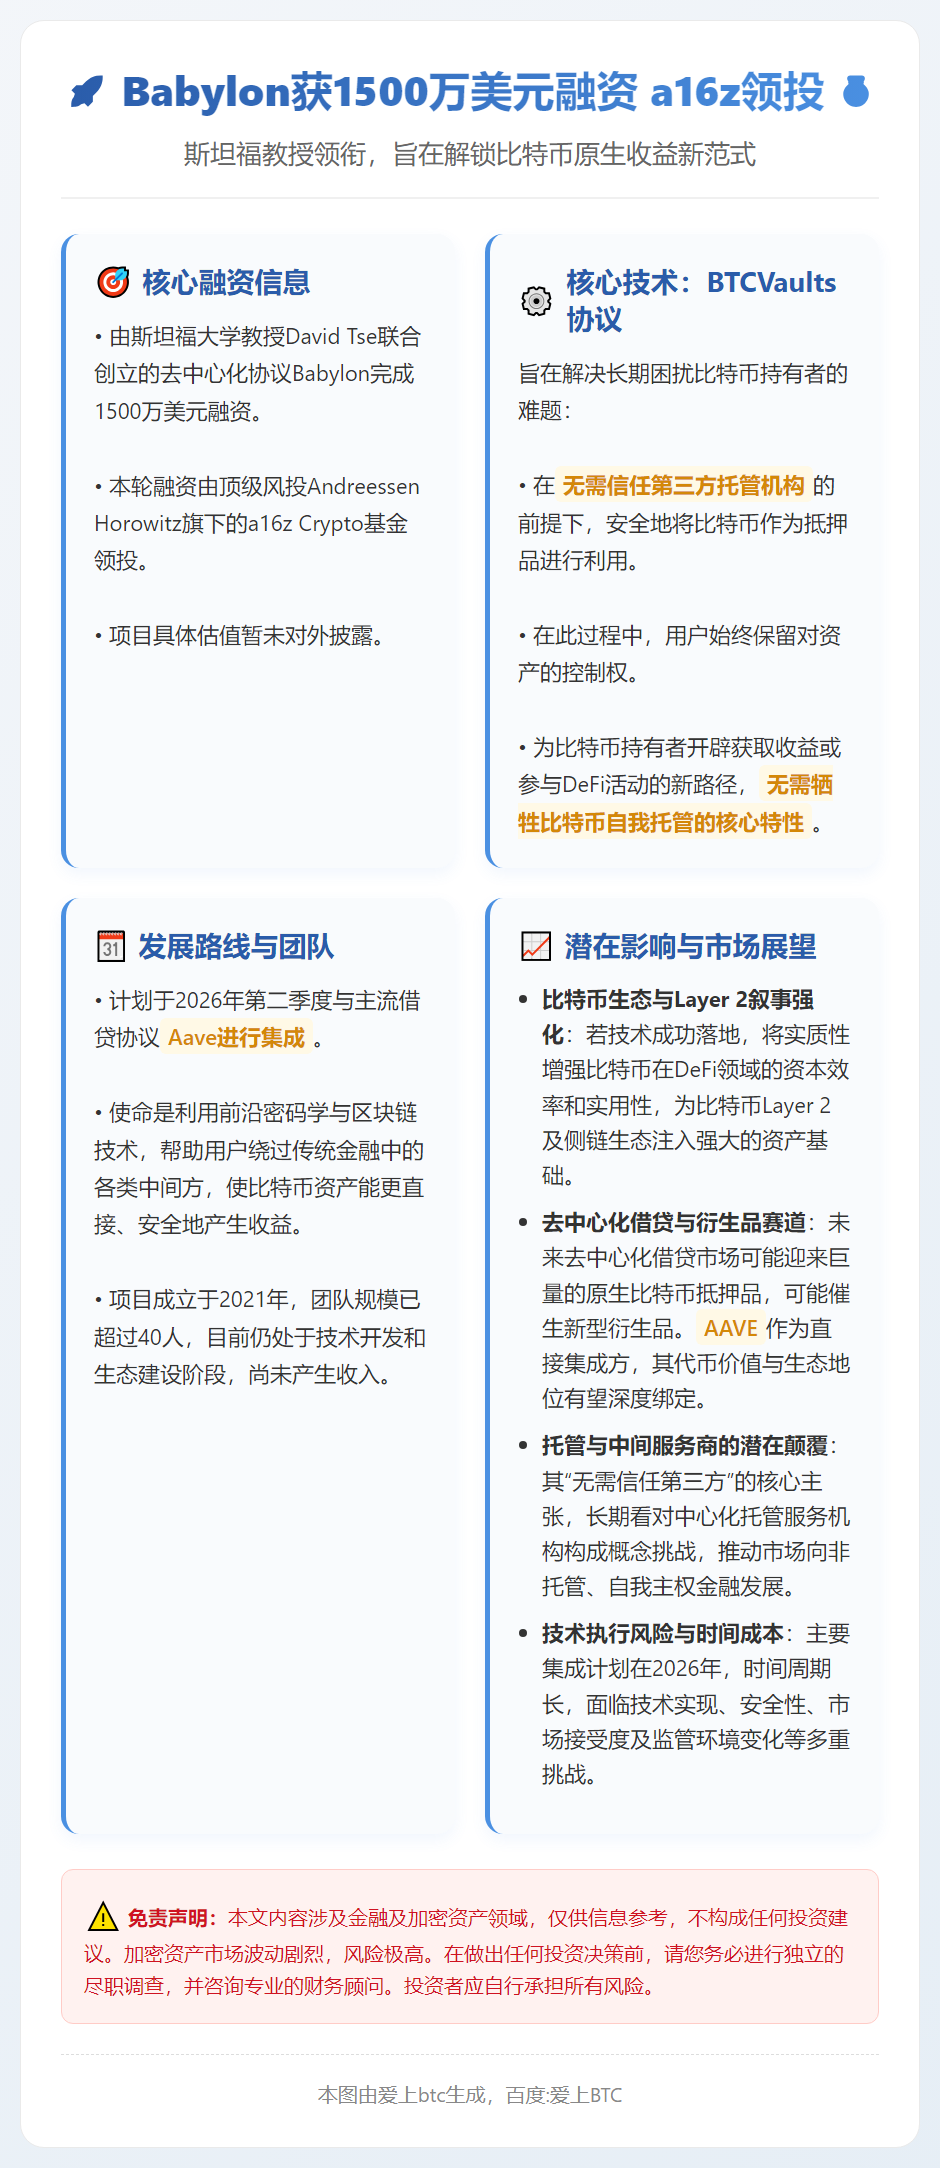Click the highlighted text Aave进行集成
Viewport: 940px width, 2168px height.
coord(237,1038)
